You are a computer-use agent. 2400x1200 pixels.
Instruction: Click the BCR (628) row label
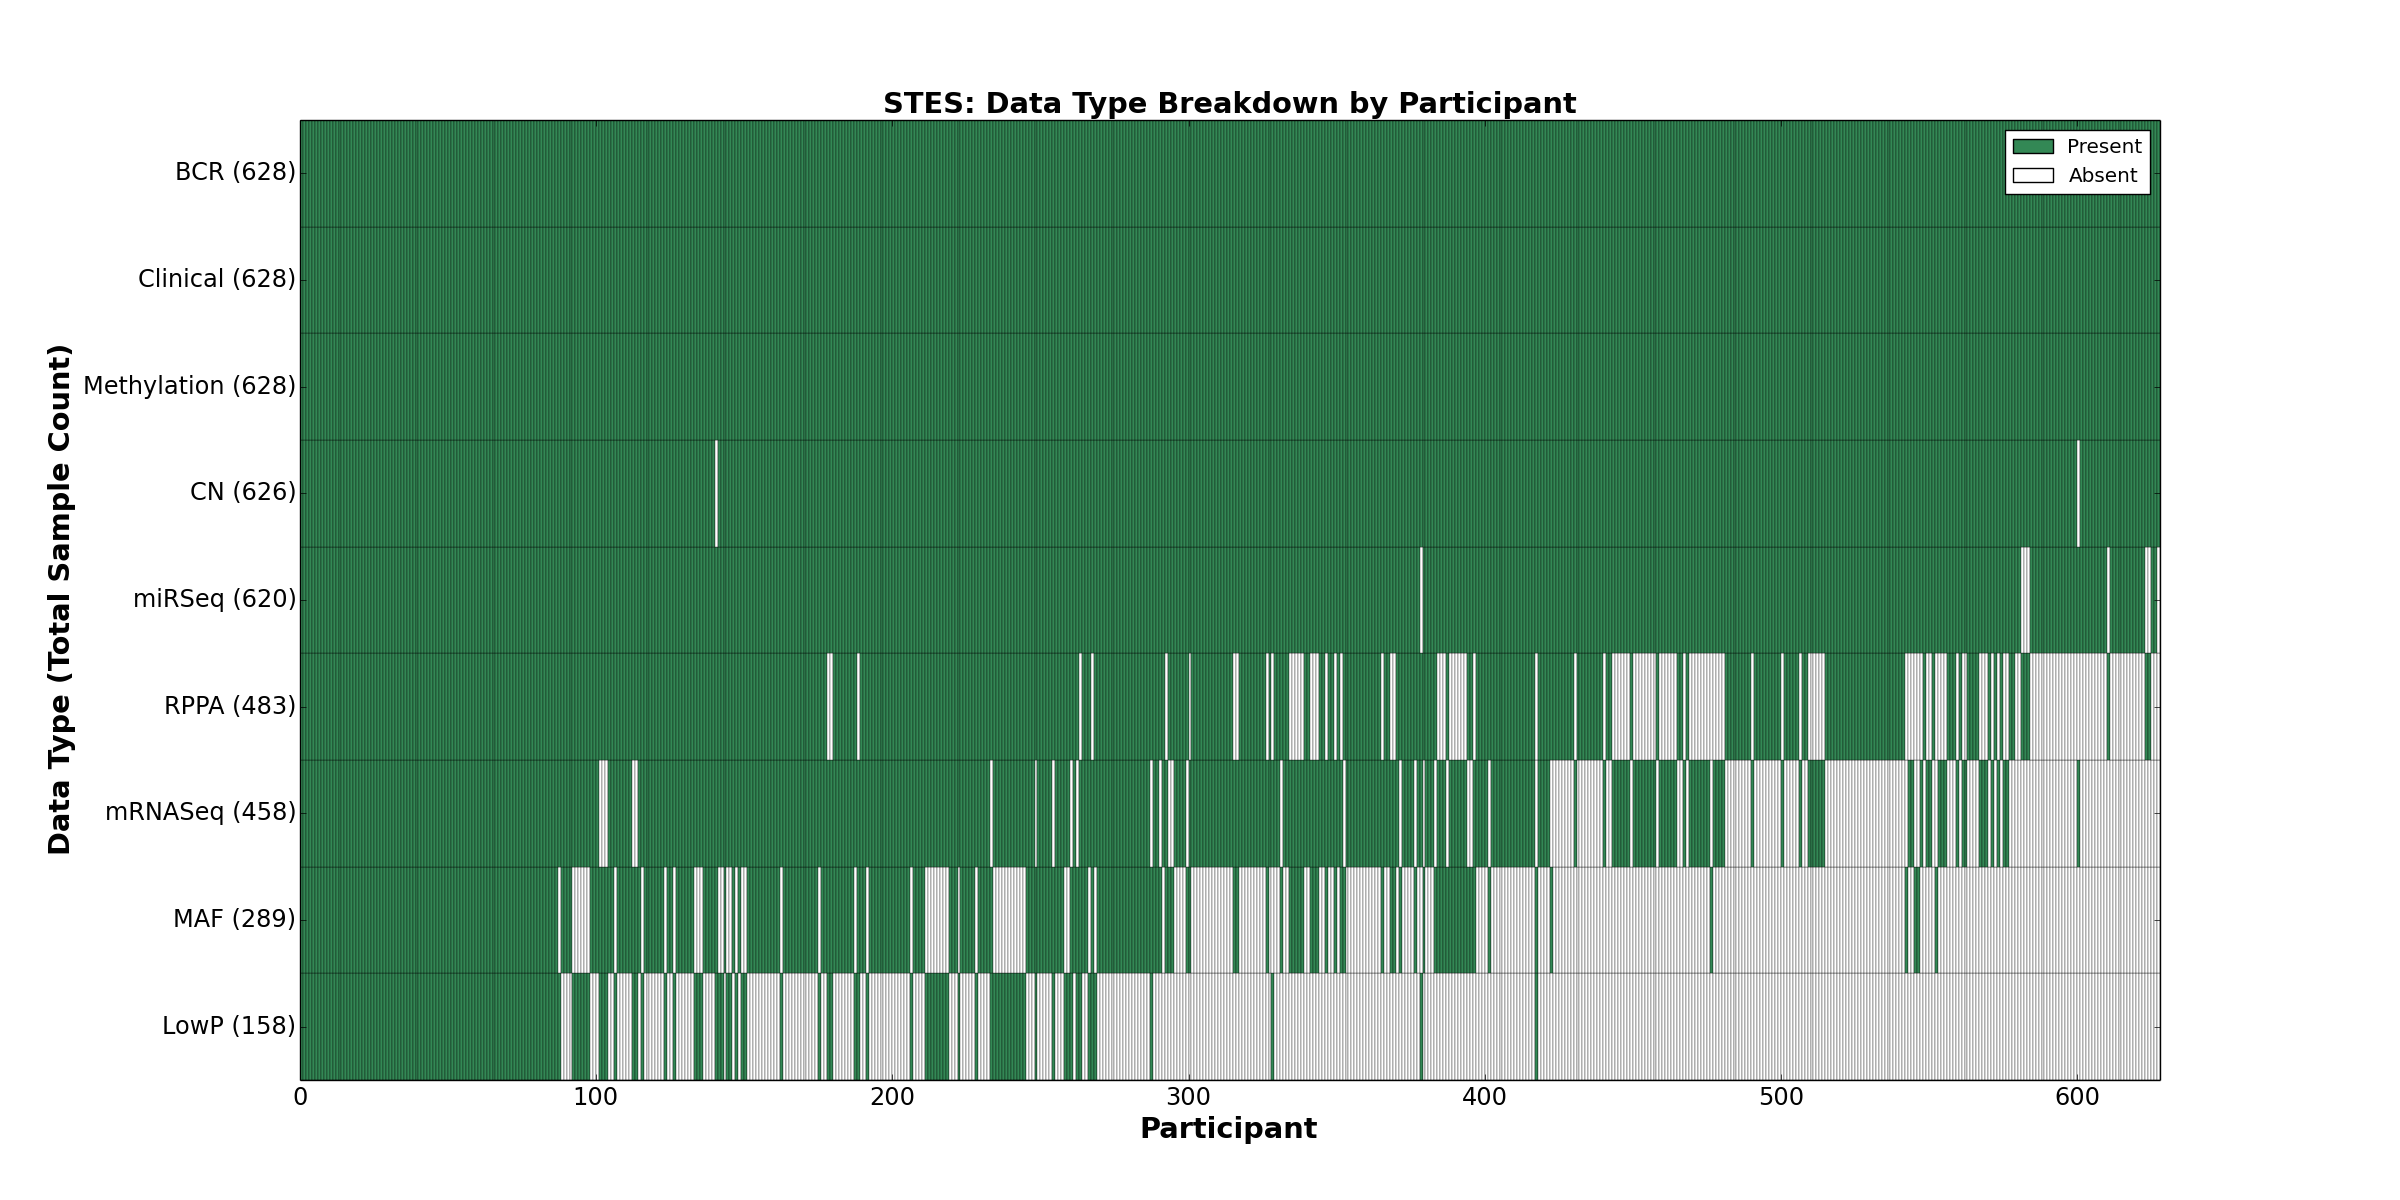coord(235,173)
